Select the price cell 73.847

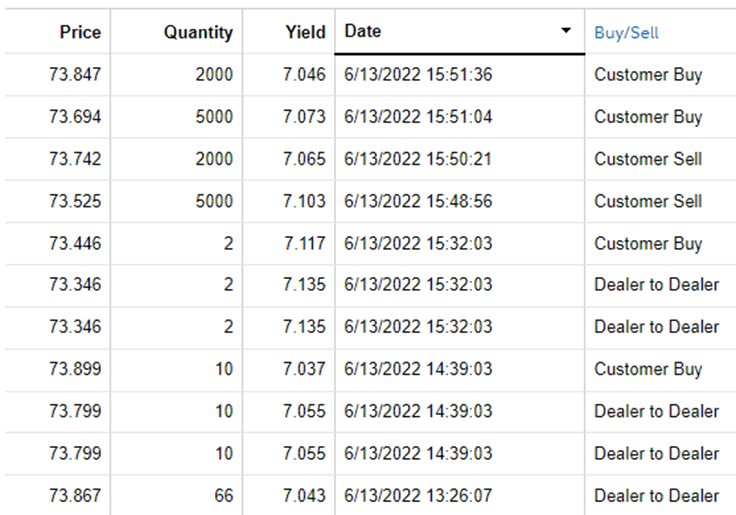(74, 75)
